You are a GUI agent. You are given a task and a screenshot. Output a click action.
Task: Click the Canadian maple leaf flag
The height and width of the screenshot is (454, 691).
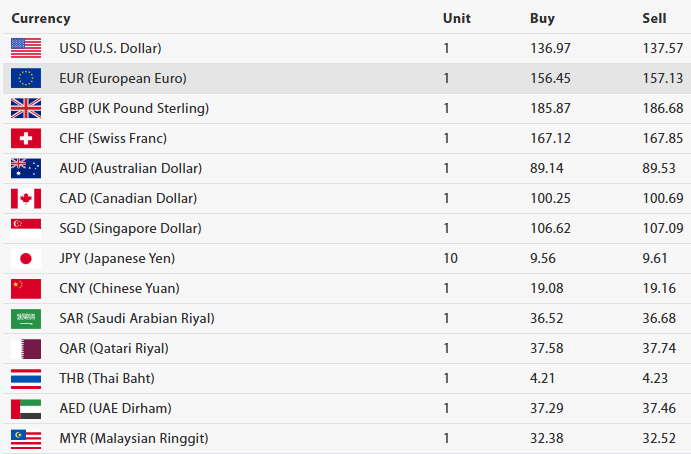25,198
